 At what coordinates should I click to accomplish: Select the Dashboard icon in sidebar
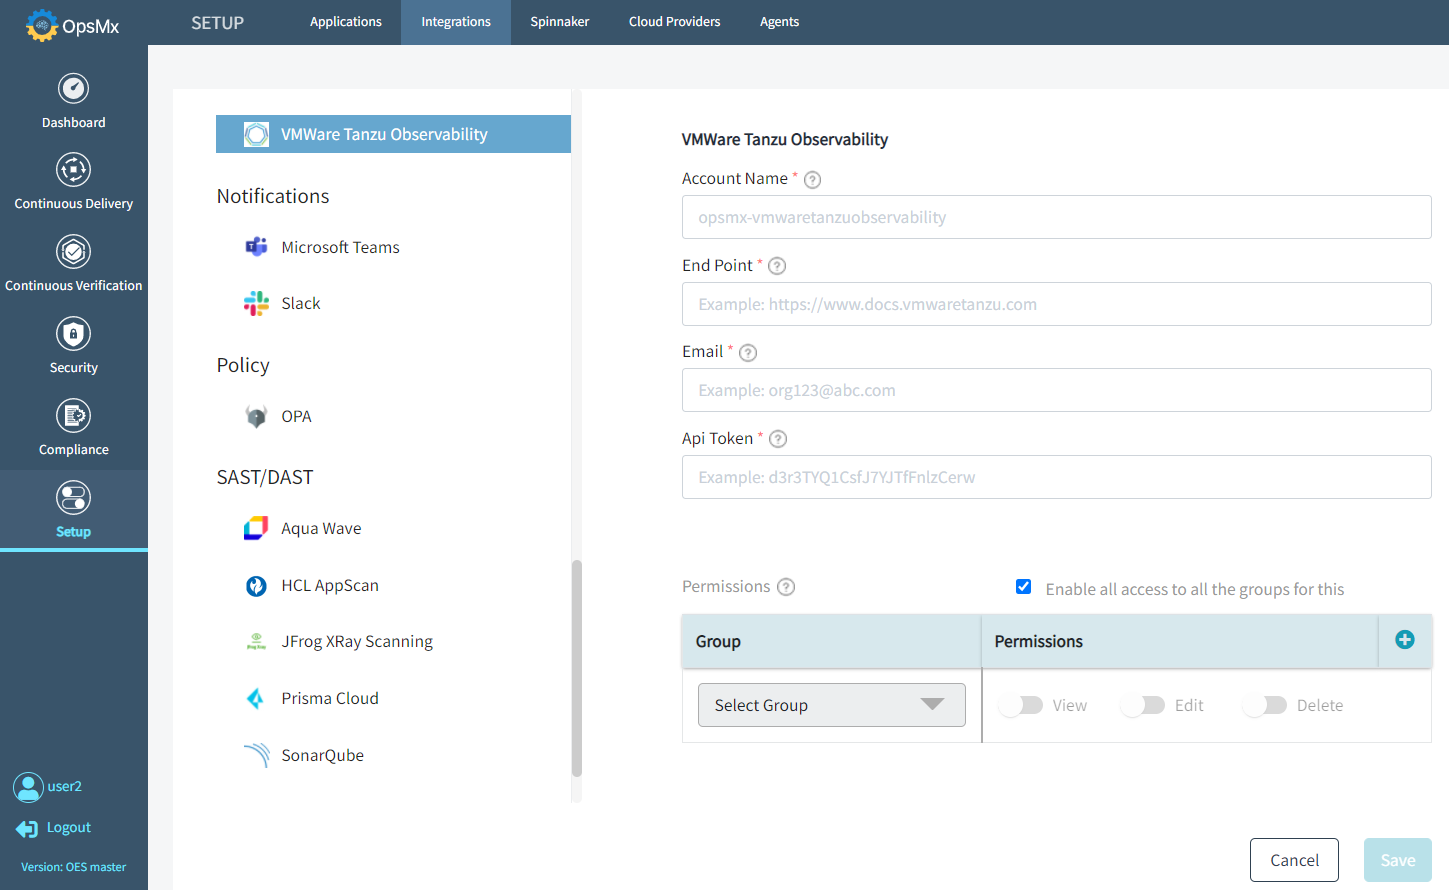pyautogui.click(x=73, y=88)
